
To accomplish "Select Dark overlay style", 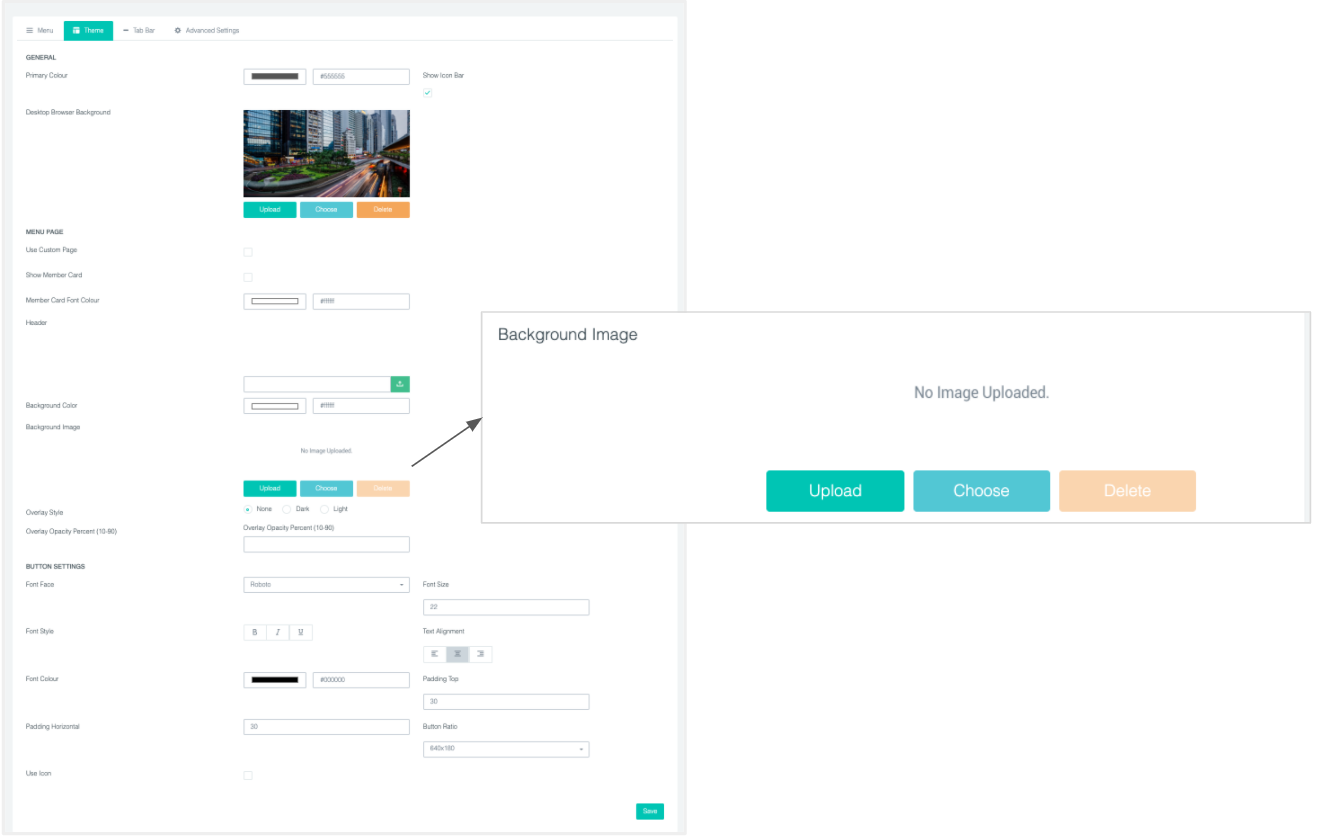I will (x=286, y=509).
